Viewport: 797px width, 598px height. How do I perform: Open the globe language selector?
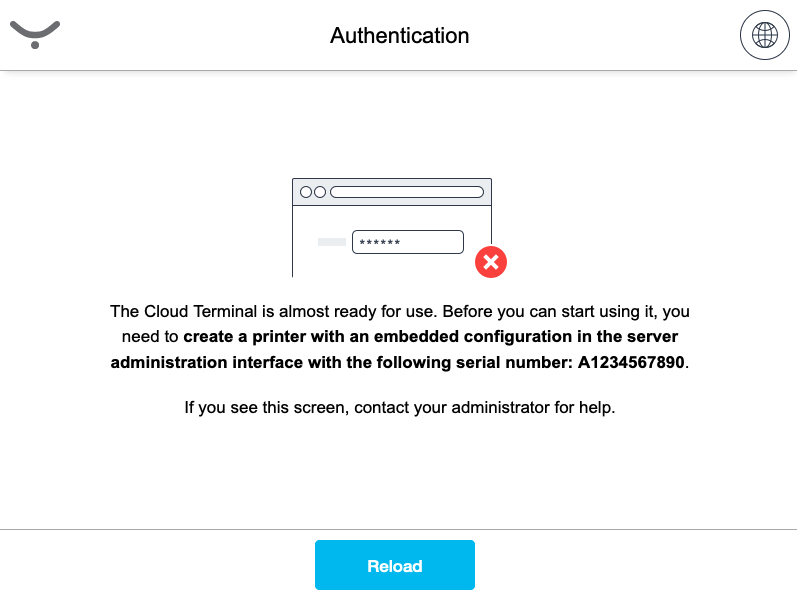click(764, 36)
